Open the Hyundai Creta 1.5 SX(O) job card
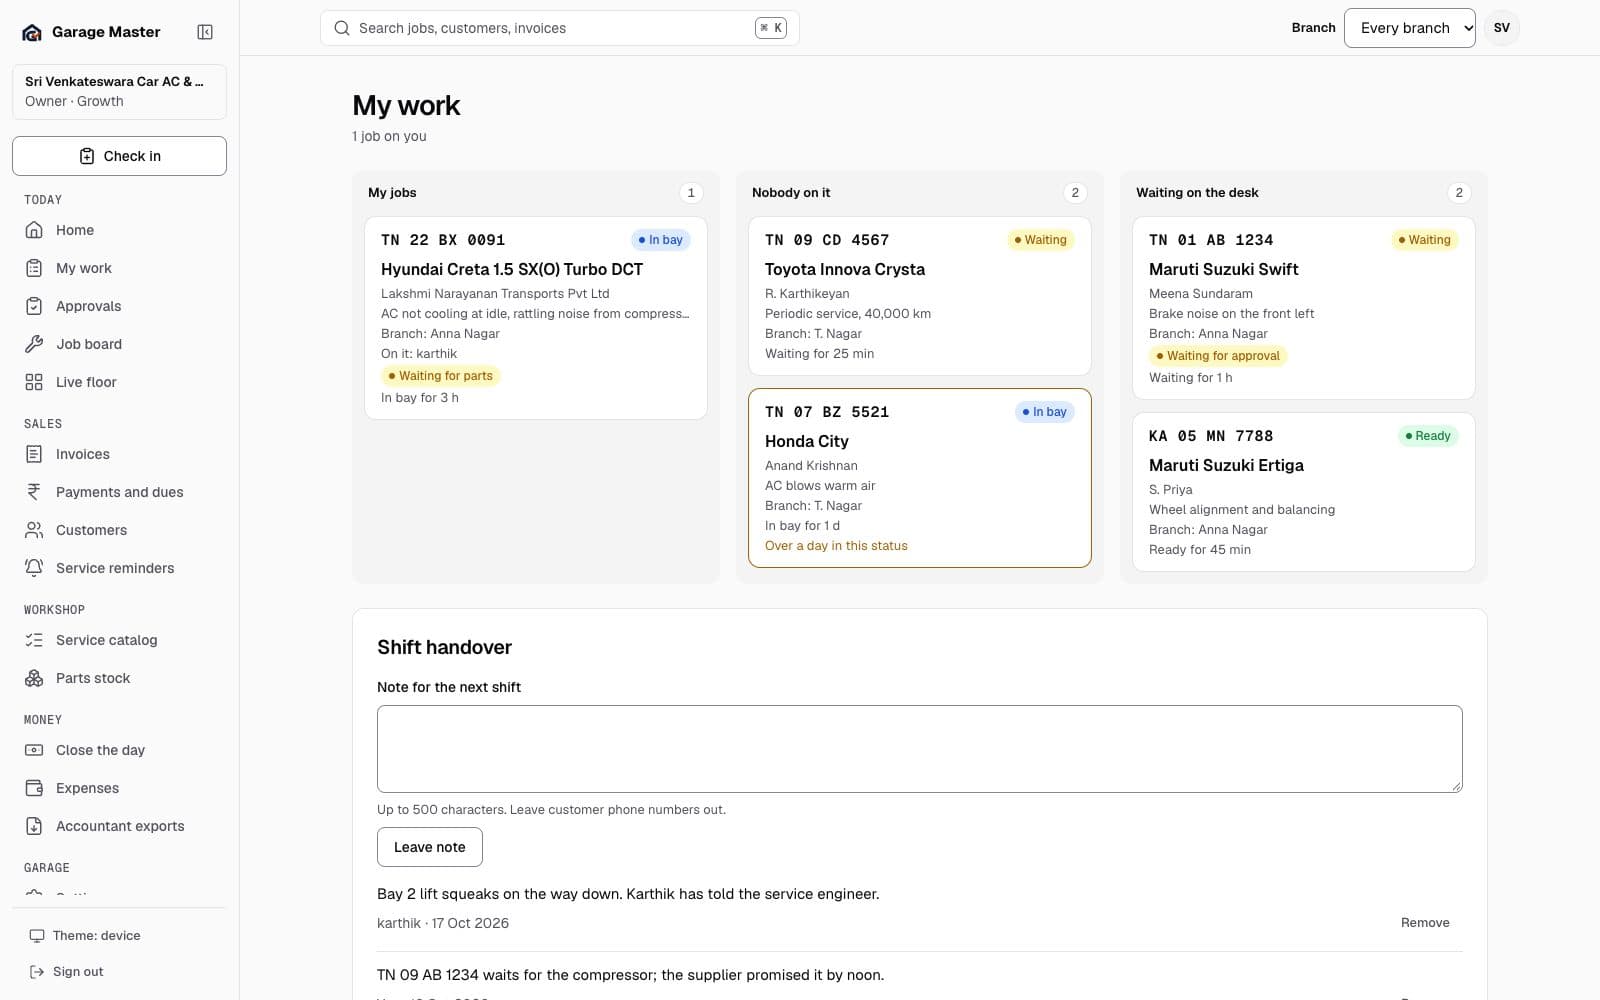 click(536, 318)
